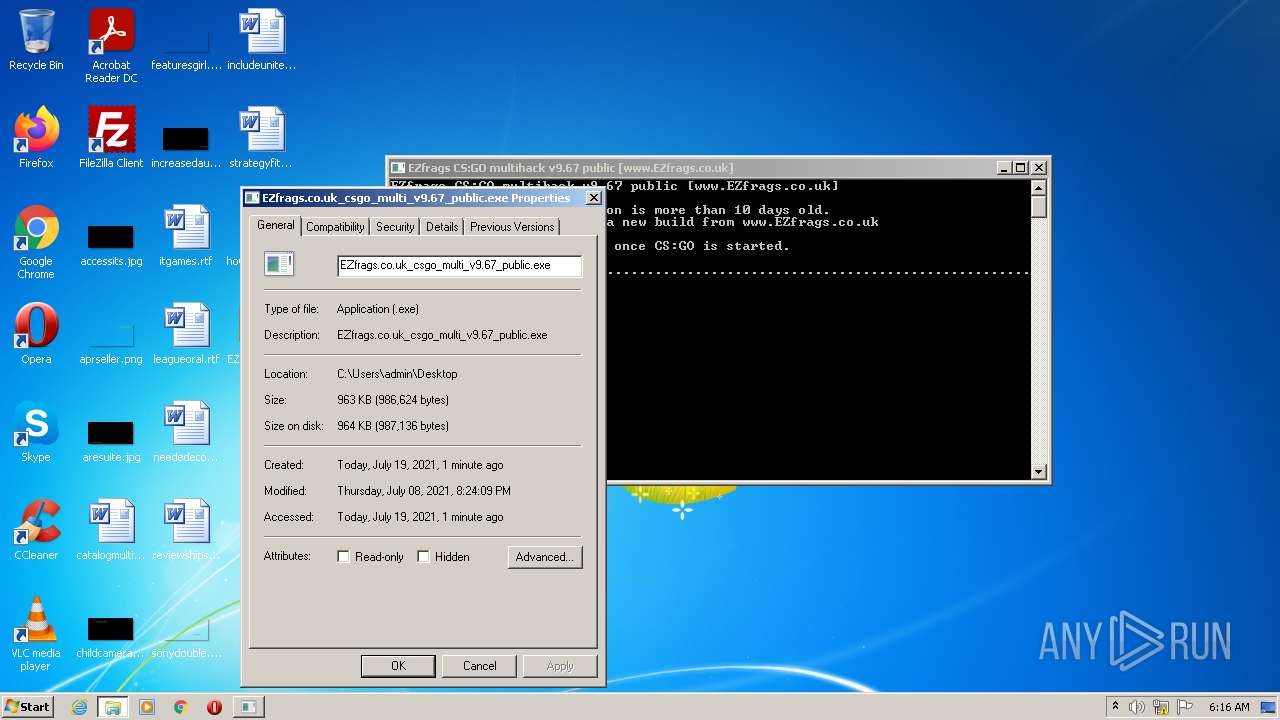The height and width of the screenshot is (720, 1280).
Task: Open Google Chrome desktop shortcut
Action: (36, 242)
